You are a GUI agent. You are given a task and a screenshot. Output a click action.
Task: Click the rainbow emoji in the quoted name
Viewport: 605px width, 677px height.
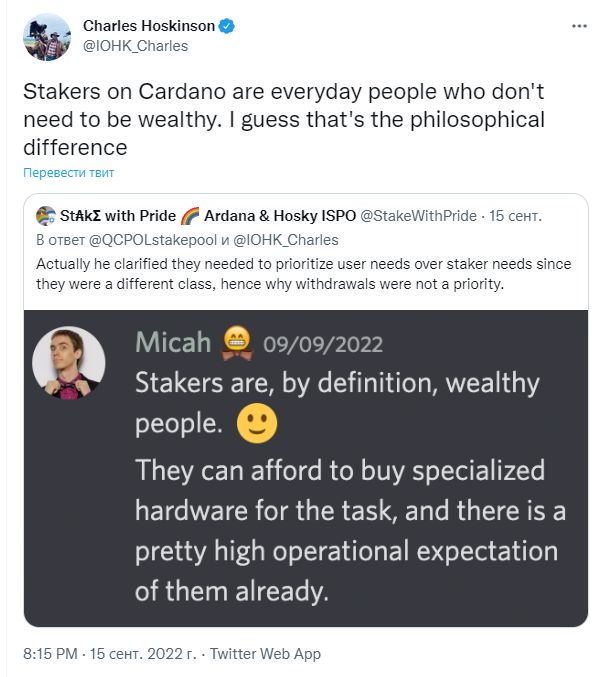191,216
